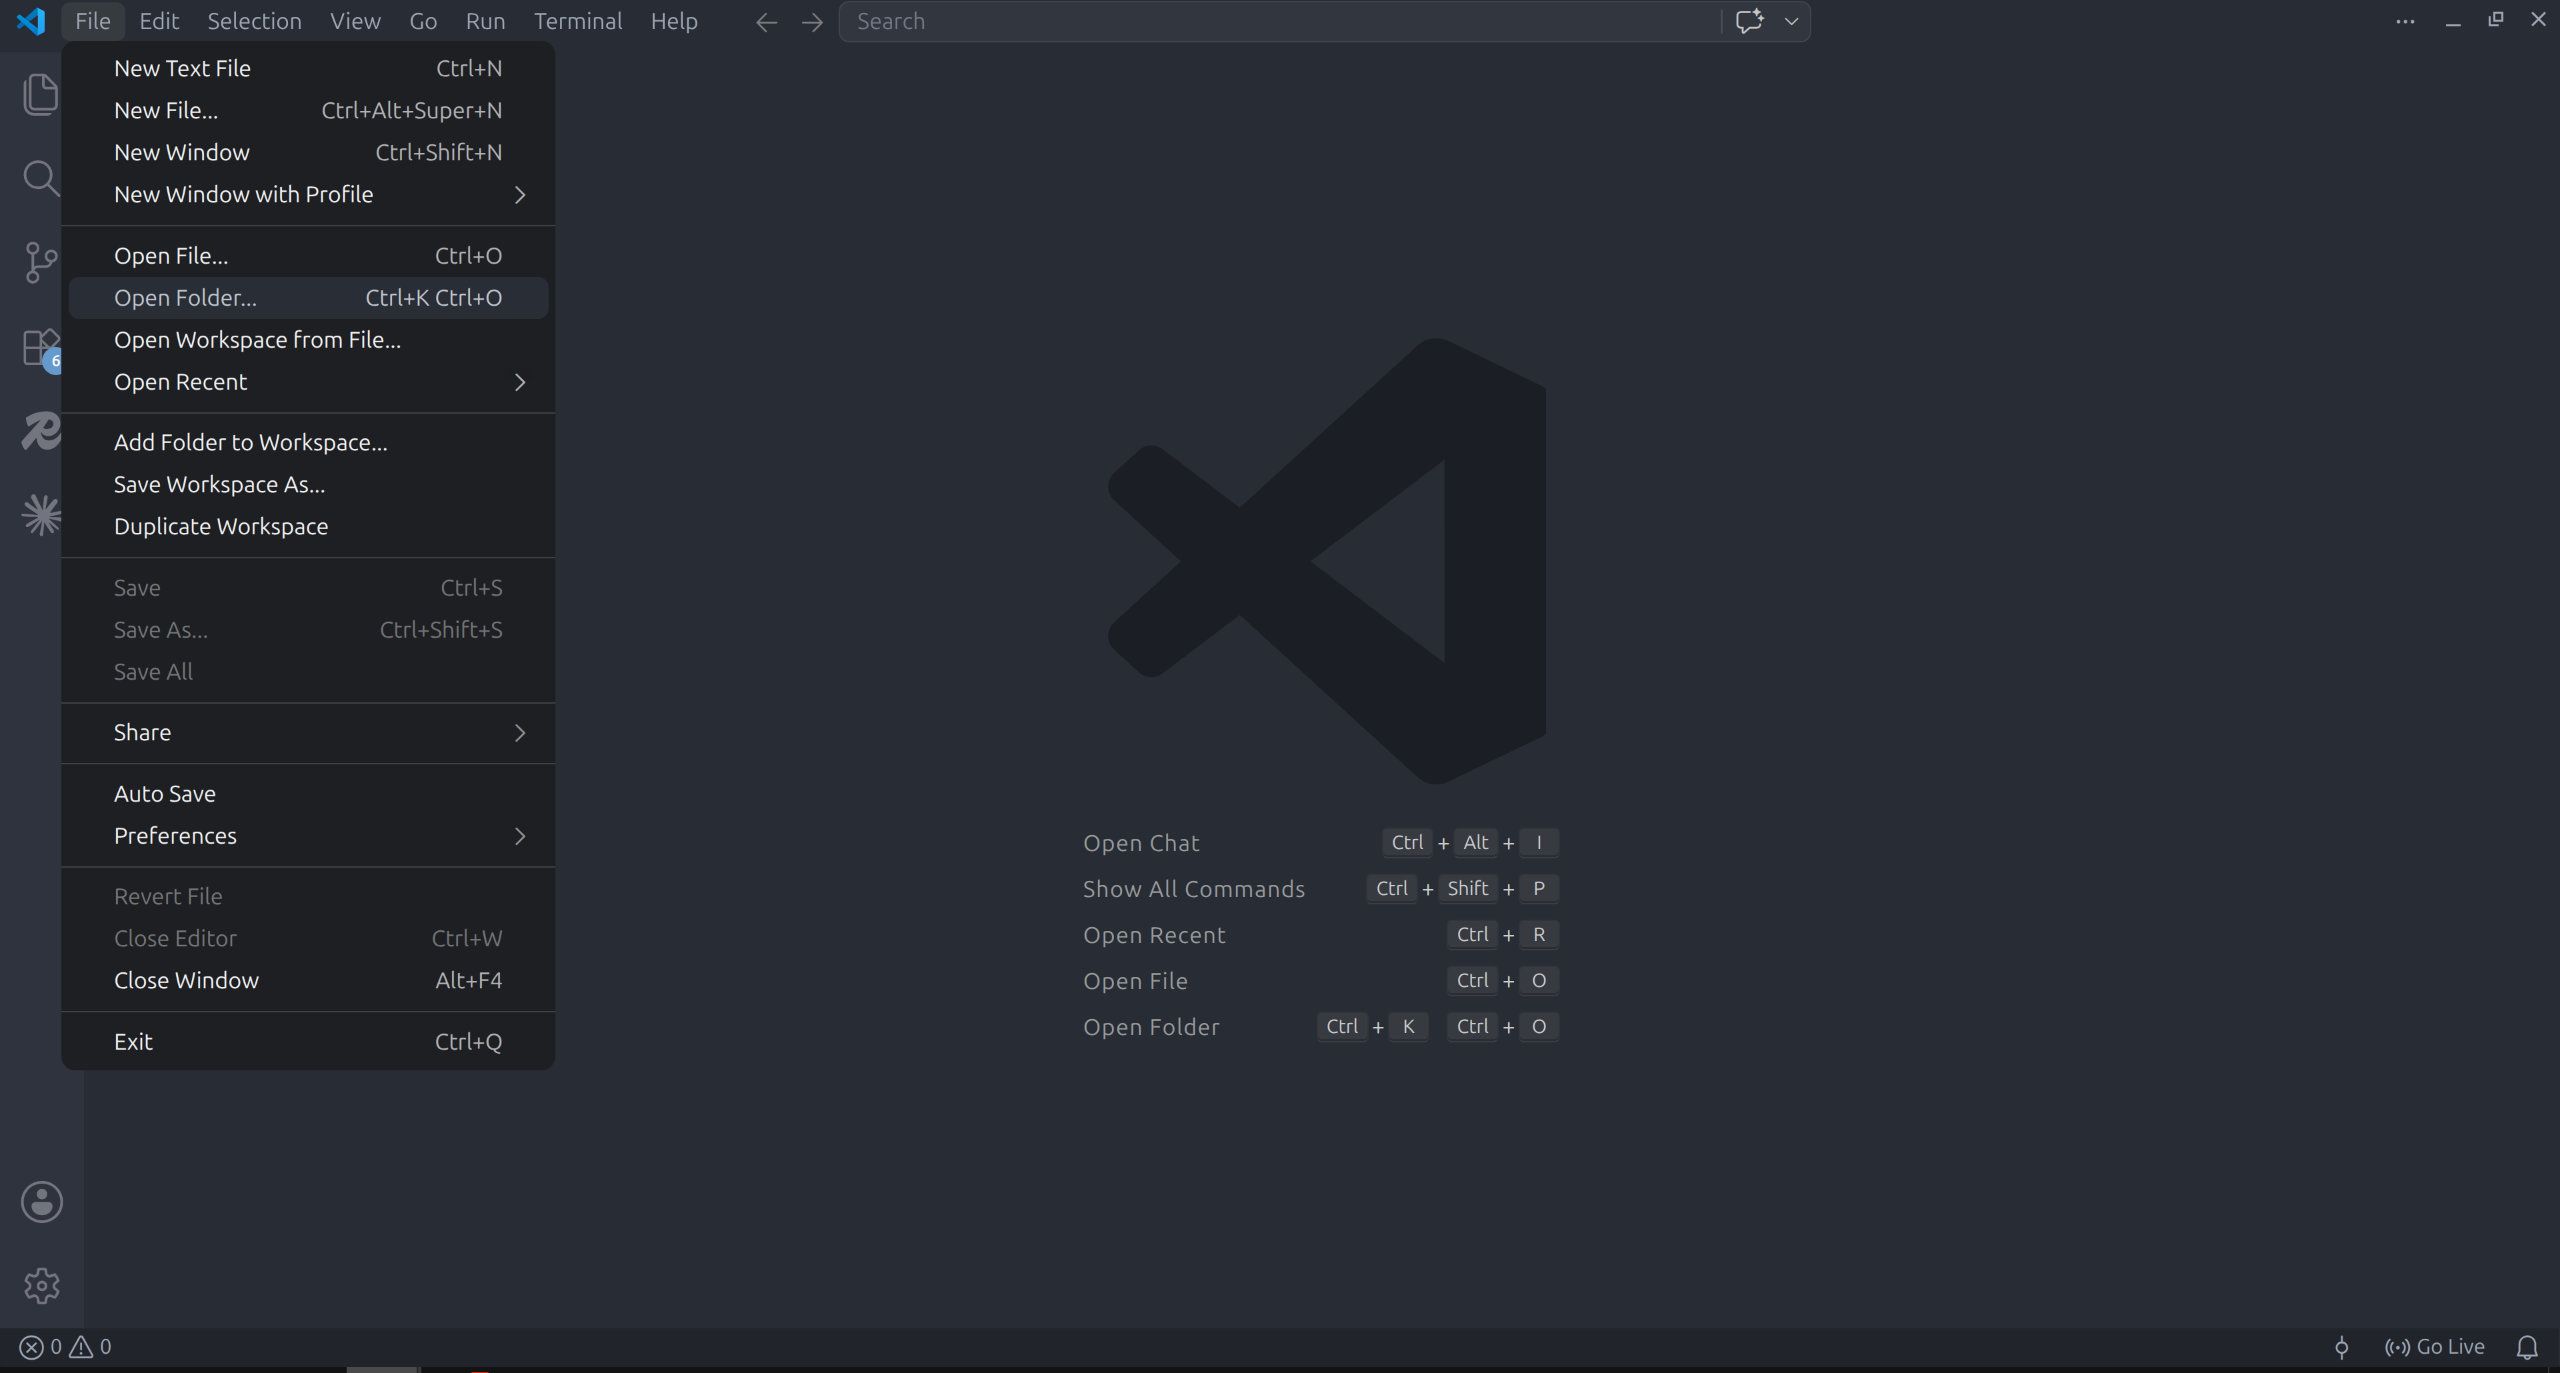Open the Go menu
This screenshot has width=2560, height=1373.
coord(423,21)
